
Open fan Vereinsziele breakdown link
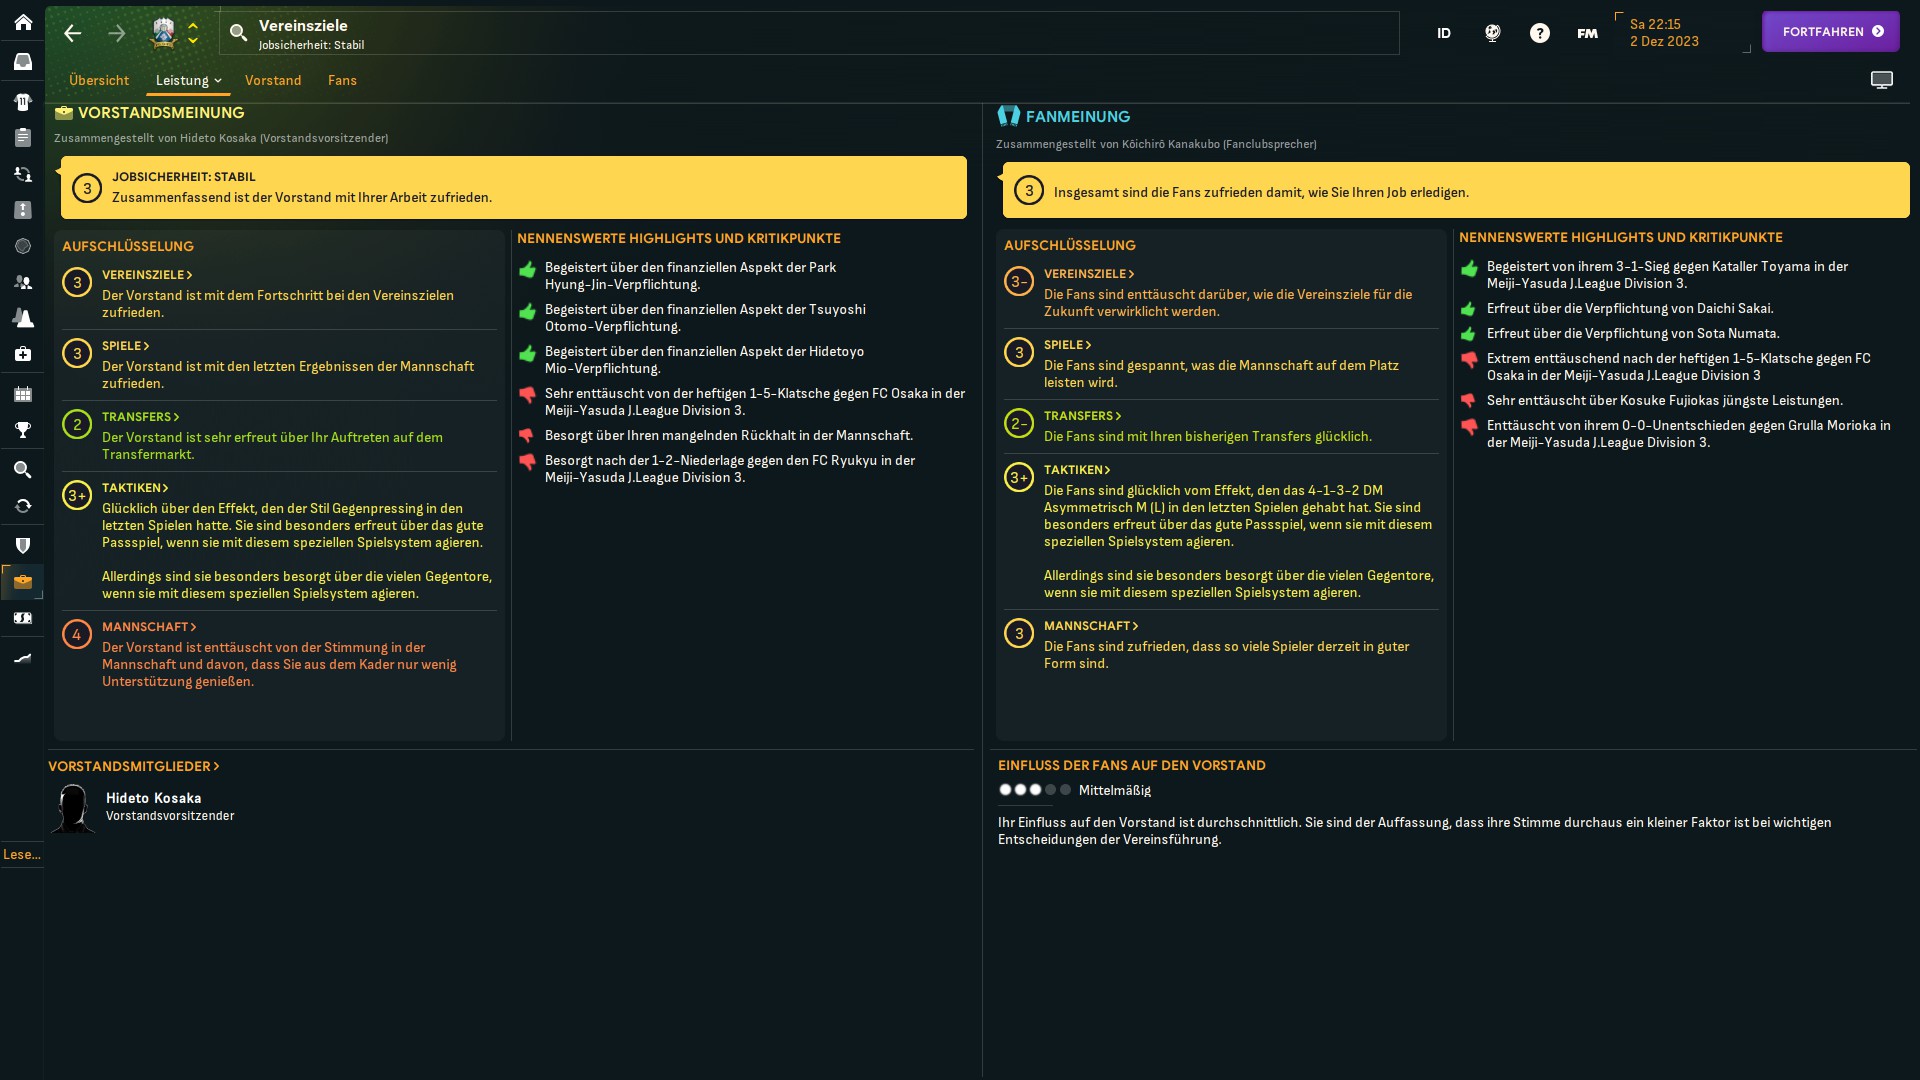point(1089,274)
